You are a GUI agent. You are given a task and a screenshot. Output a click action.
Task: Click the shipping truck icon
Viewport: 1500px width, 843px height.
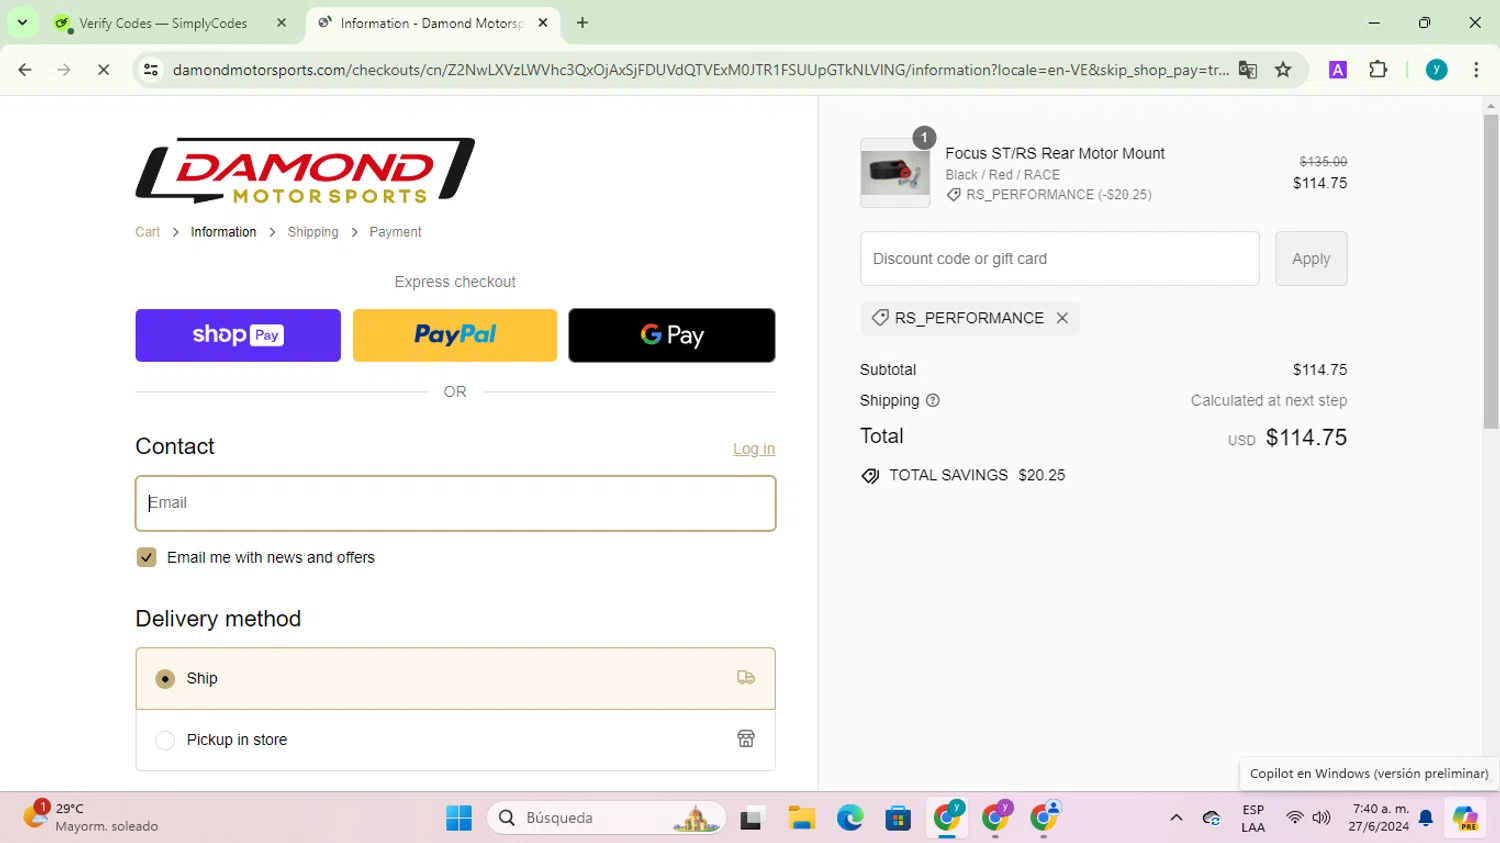coord(746,678)
